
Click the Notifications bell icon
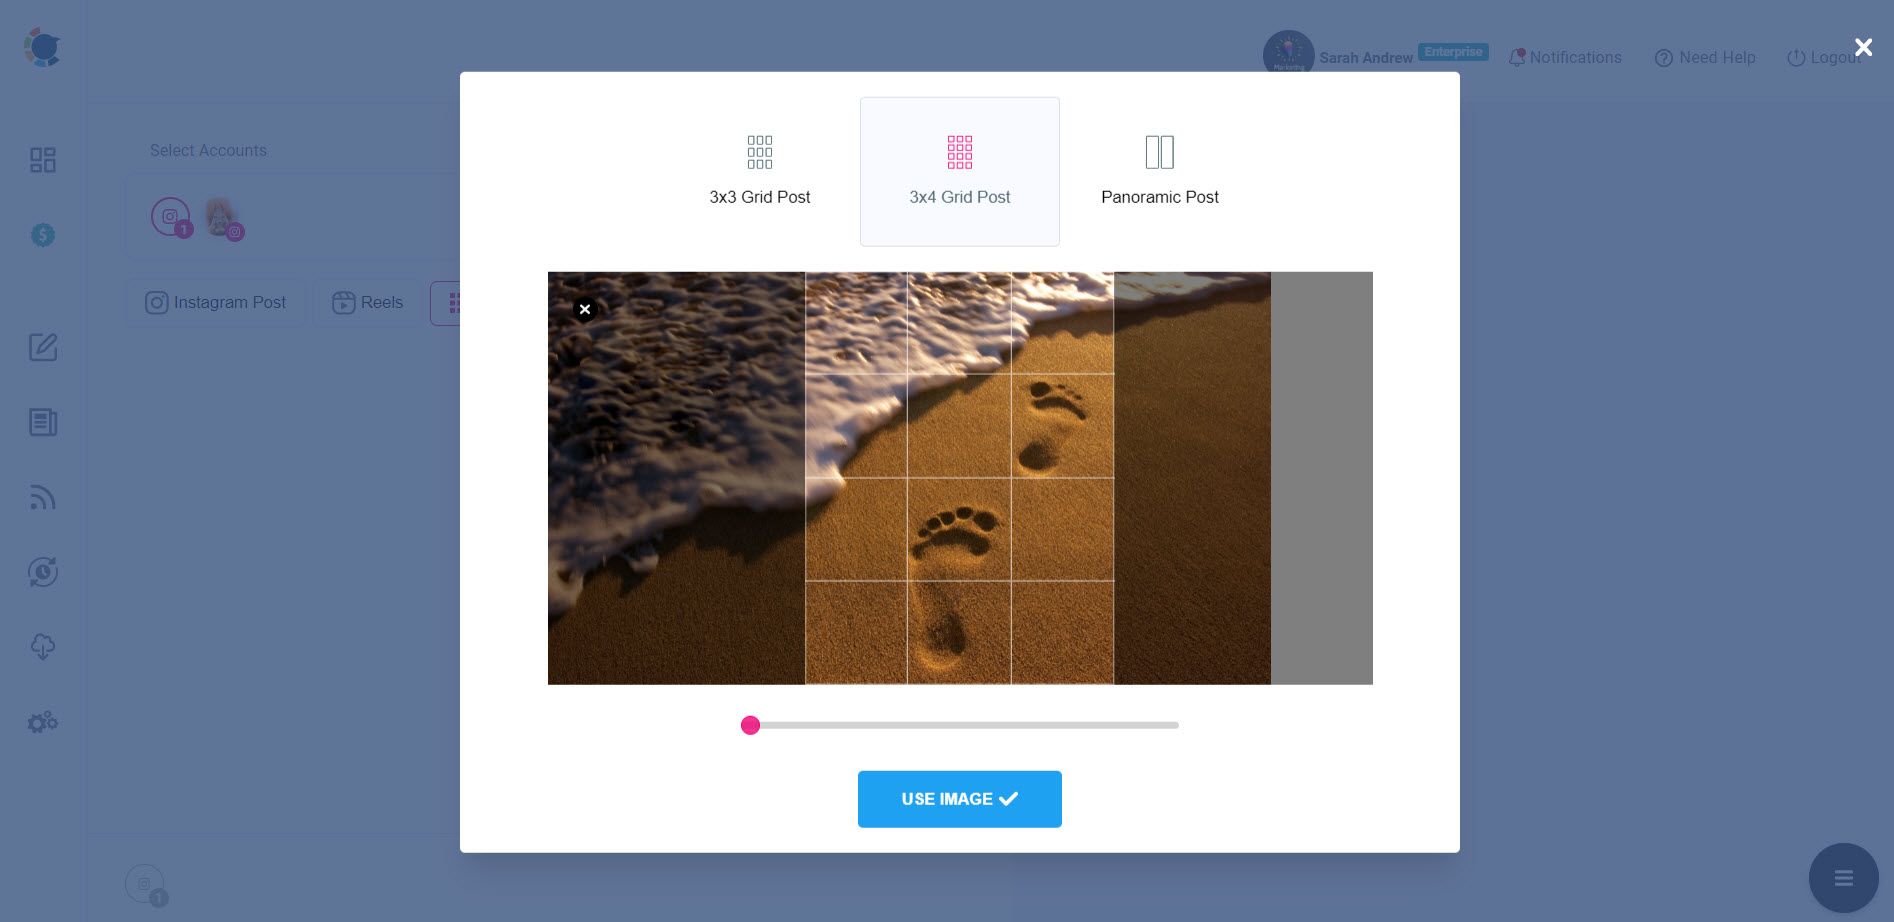pyautogui.click(x=1565, y=57)
